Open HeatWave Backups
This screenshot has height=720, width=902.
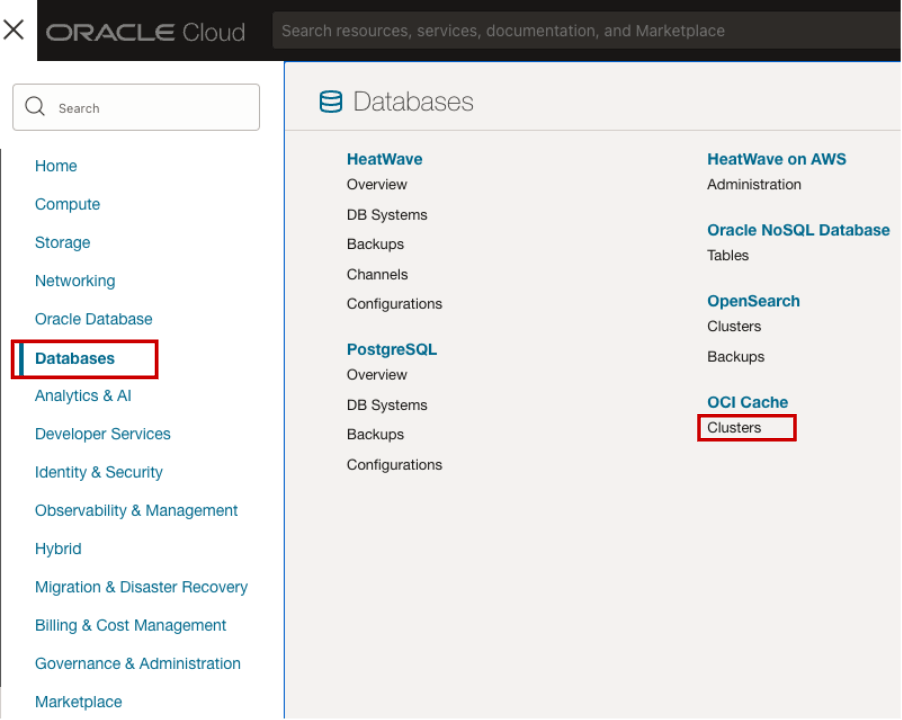point(375,244)
